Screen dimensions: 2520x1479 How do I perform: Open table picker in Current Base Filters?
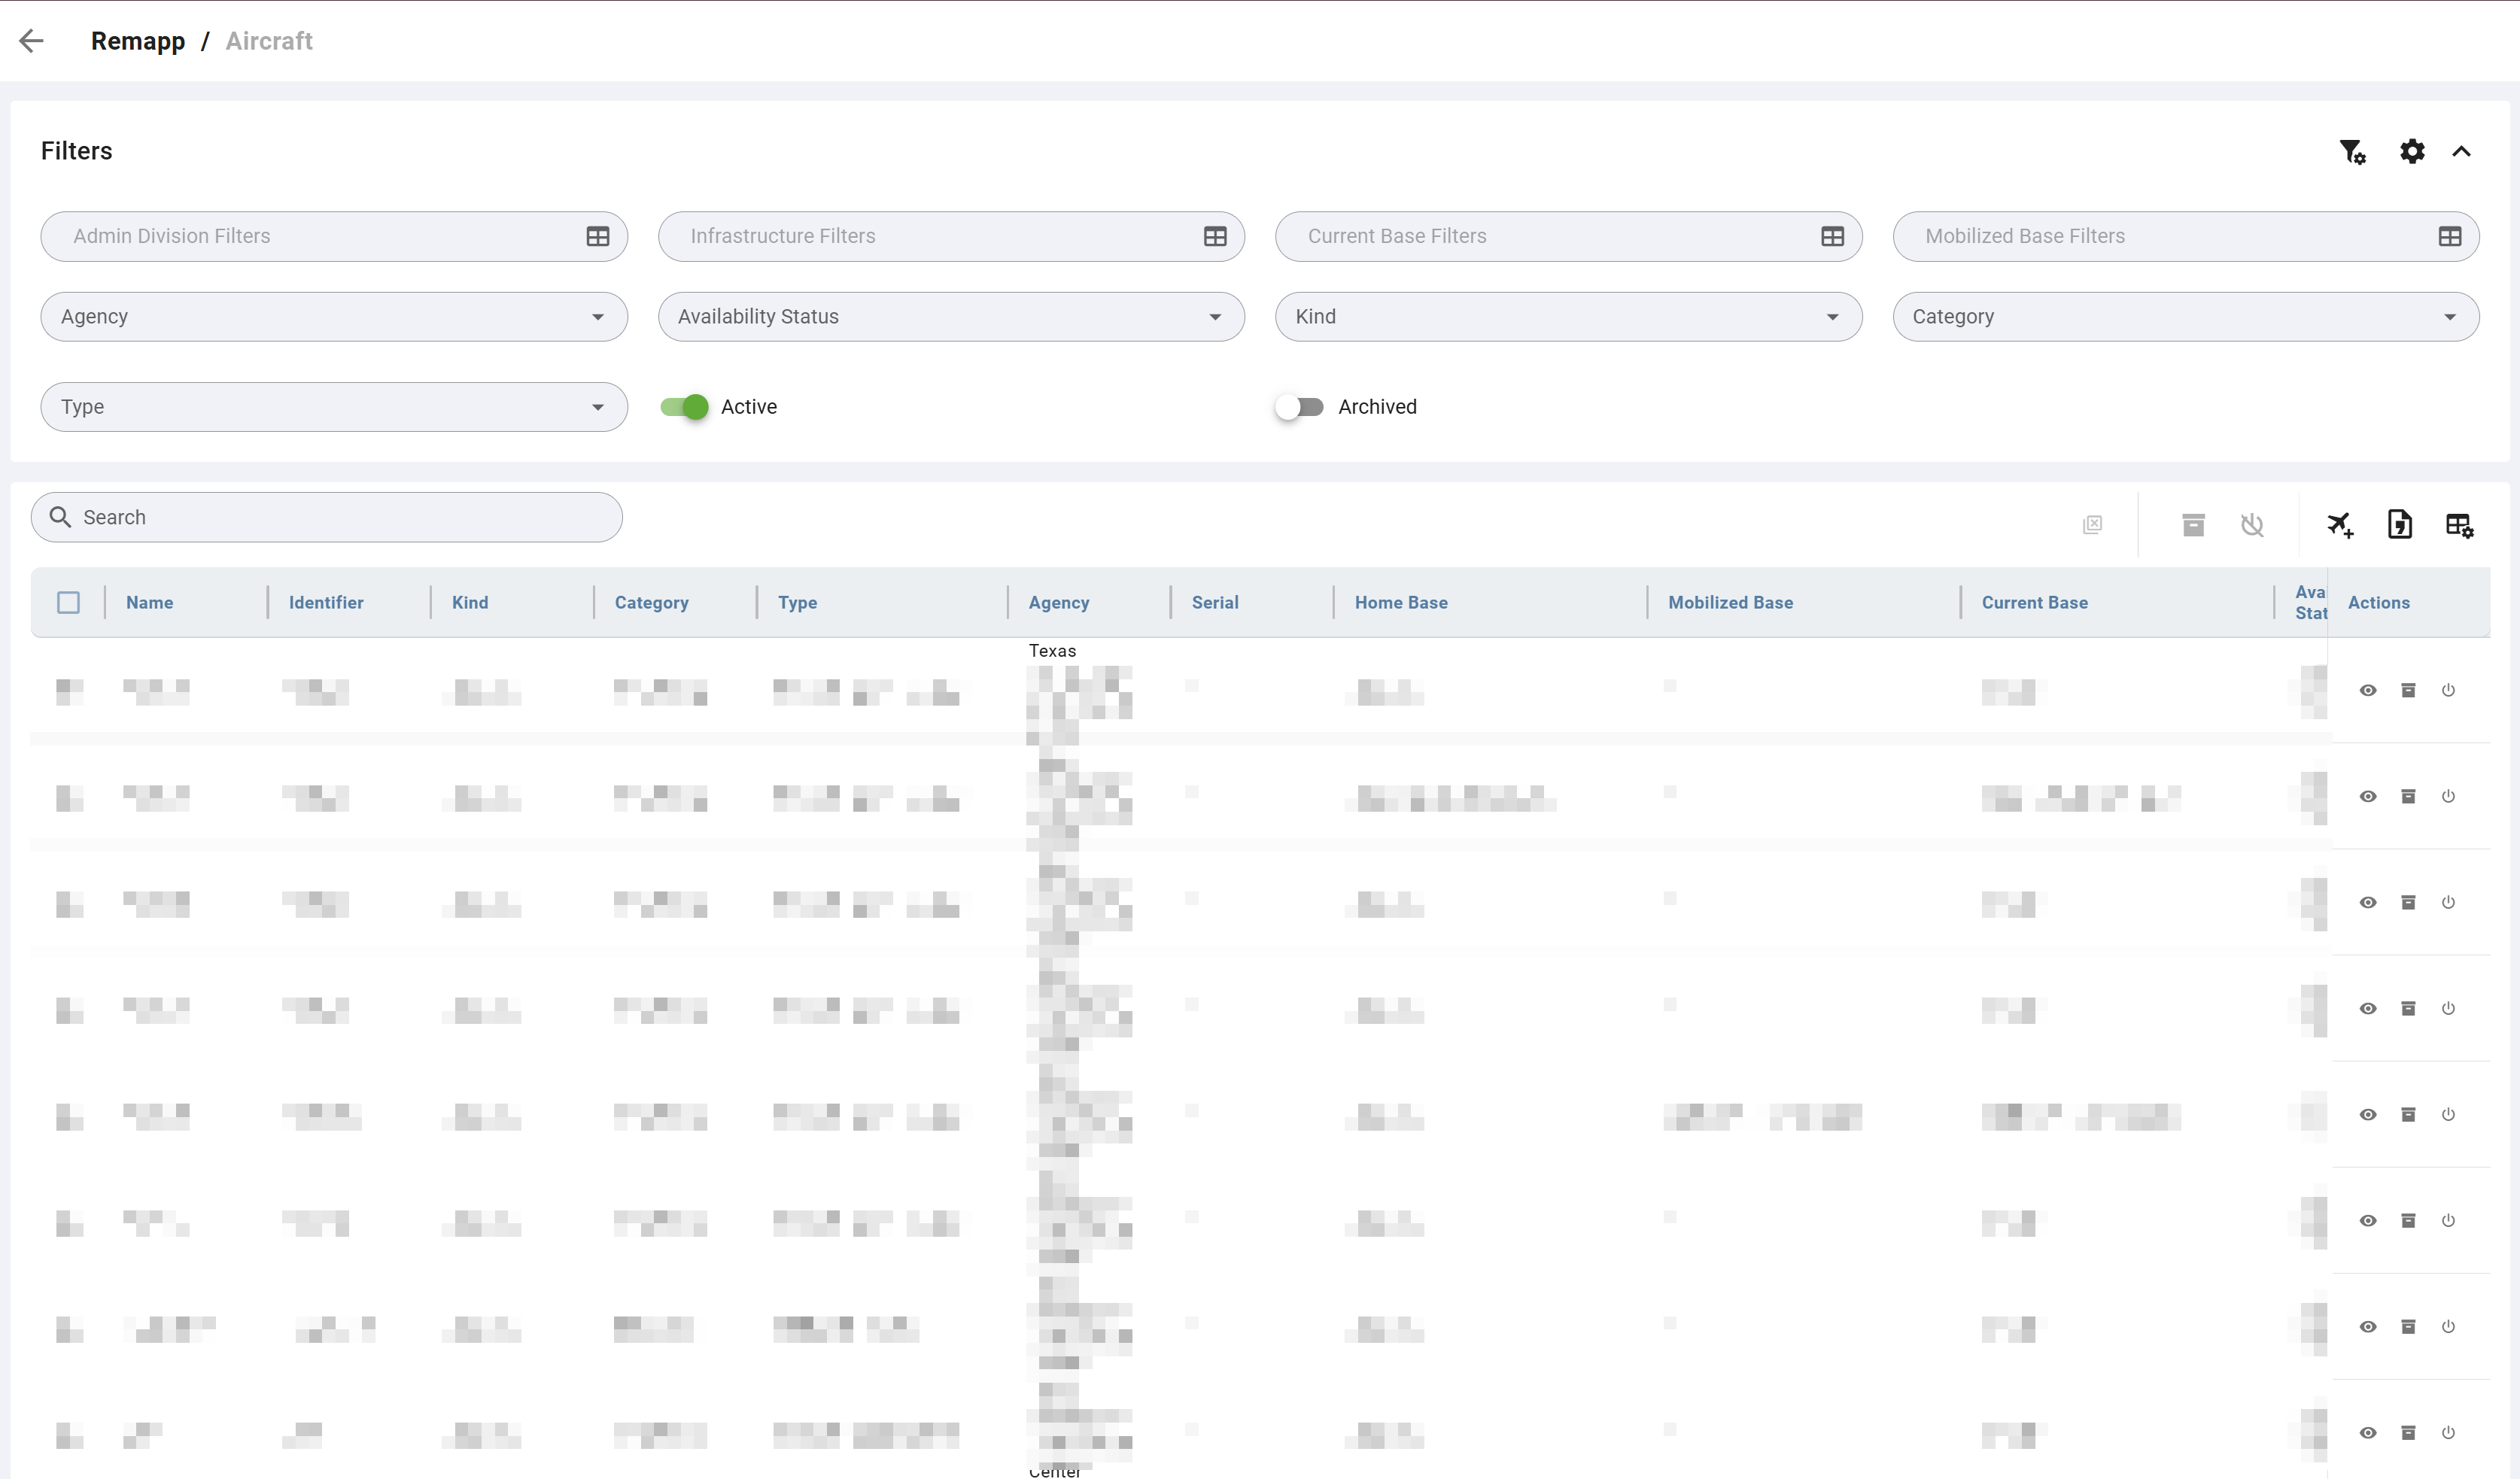click(1832, 236)
